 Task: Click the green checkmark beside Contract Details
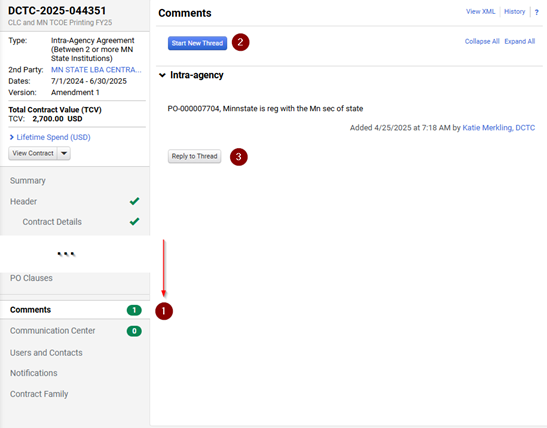pyautogui.click(x=134, y=221)
